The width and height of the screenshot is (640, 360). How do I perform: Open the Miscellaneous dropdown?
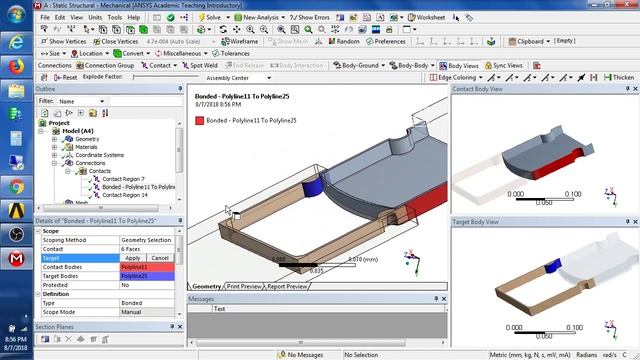[181, 53]
